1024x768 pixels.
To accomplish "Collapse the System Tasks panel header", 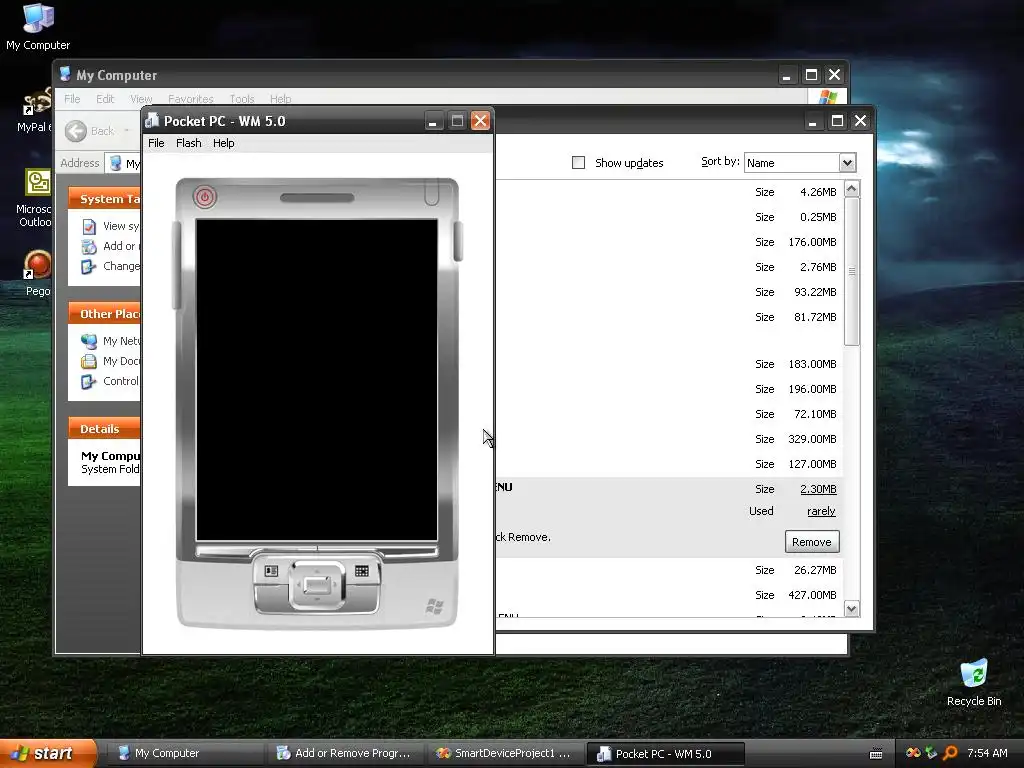I will (104, 199).
